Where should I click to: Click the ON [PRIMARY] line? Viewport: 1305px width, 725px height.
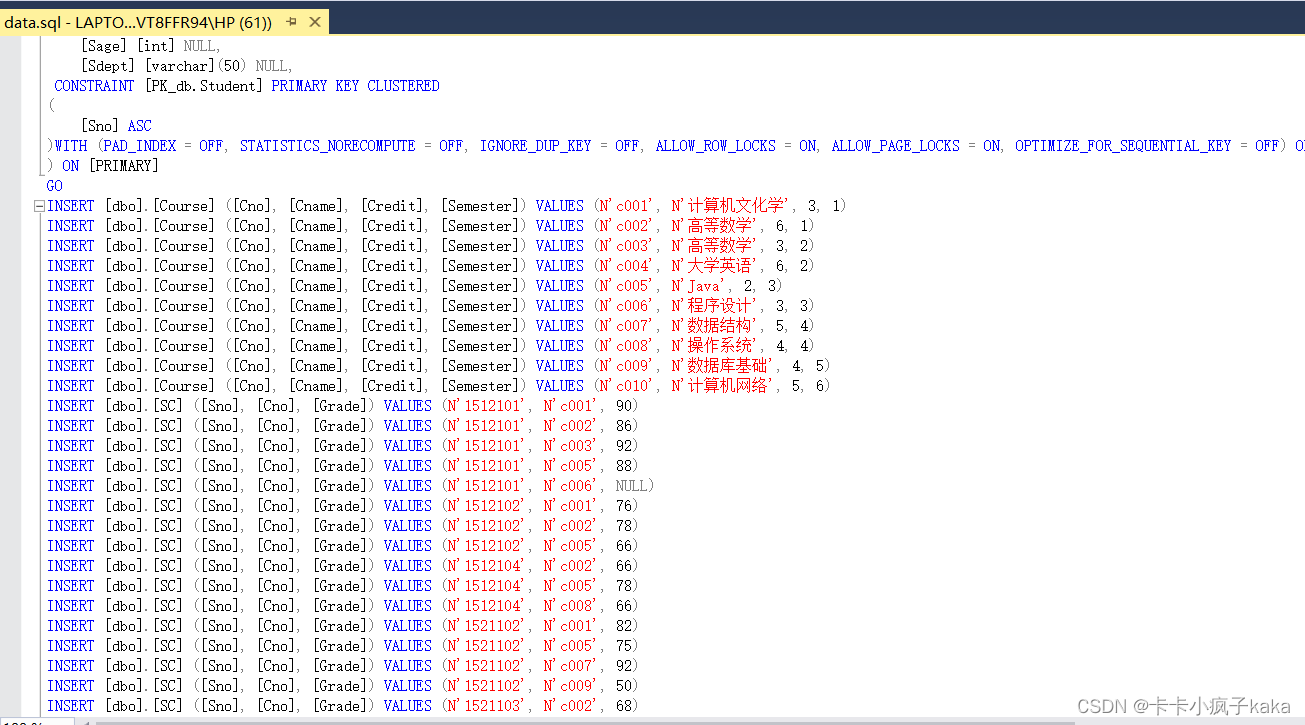pyautogui.click(x=102, y=166)
